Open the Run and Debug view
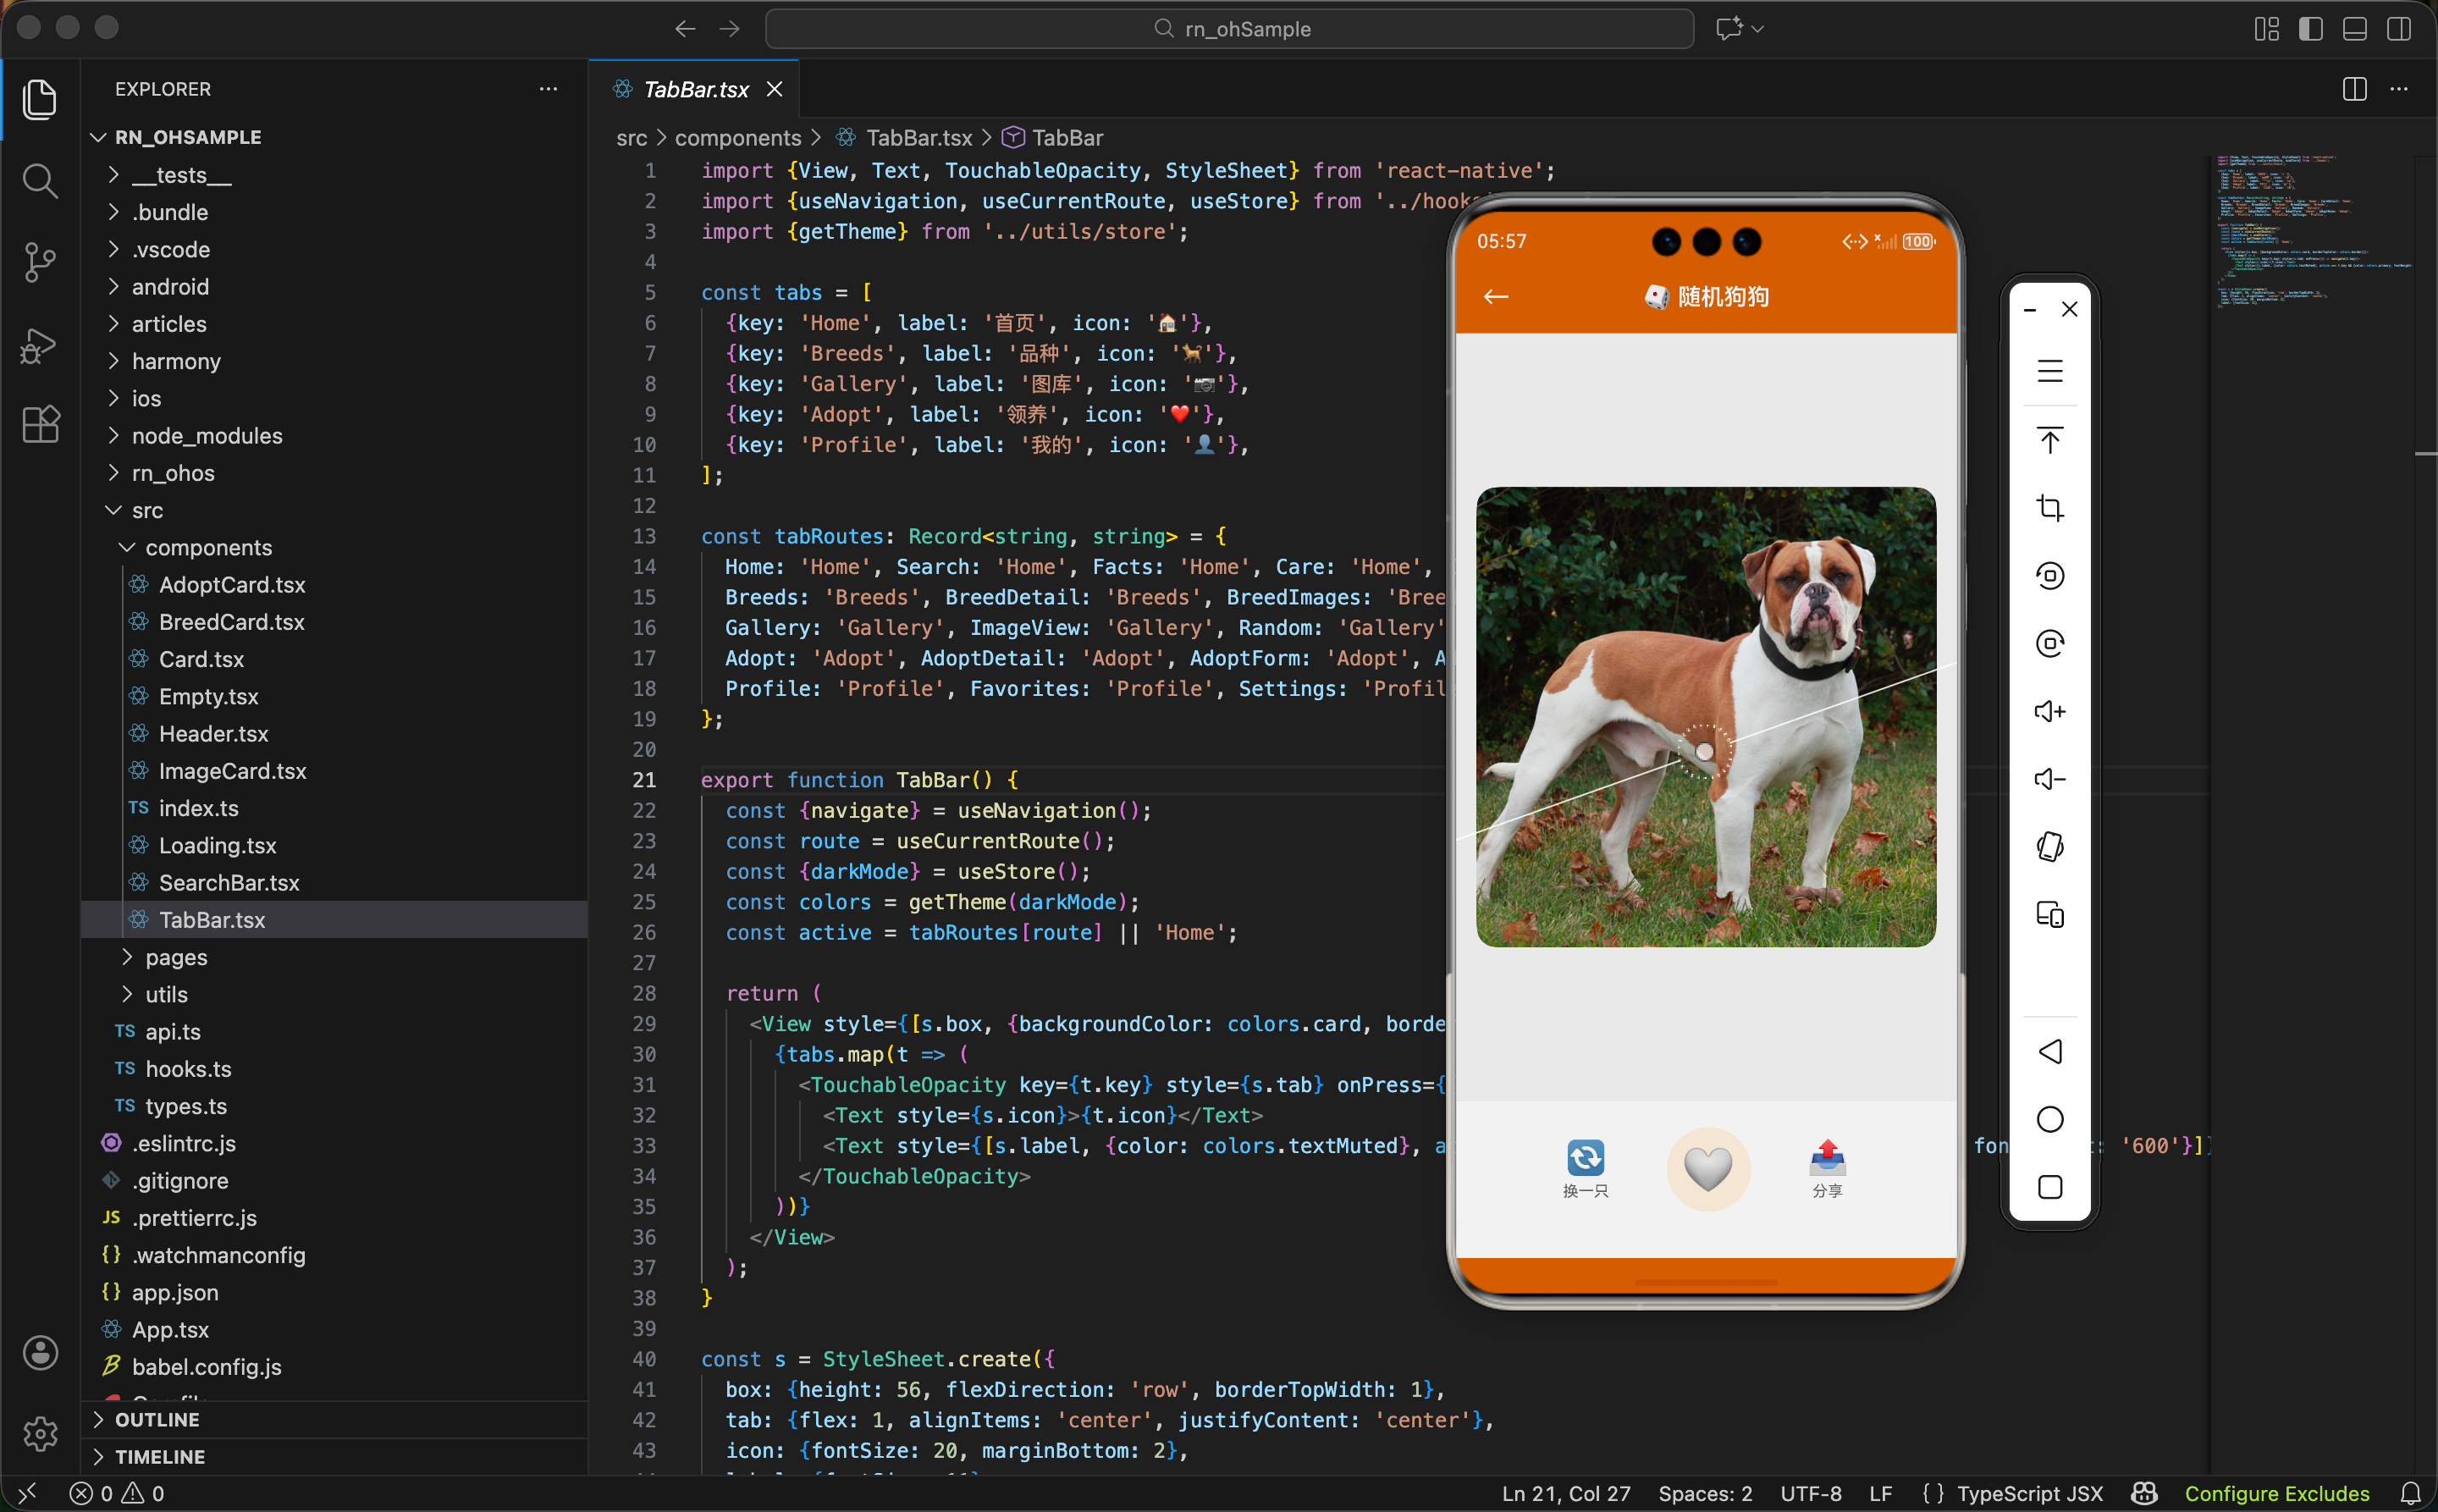Screen dimensions: 2438x1512 pos(39,345)
